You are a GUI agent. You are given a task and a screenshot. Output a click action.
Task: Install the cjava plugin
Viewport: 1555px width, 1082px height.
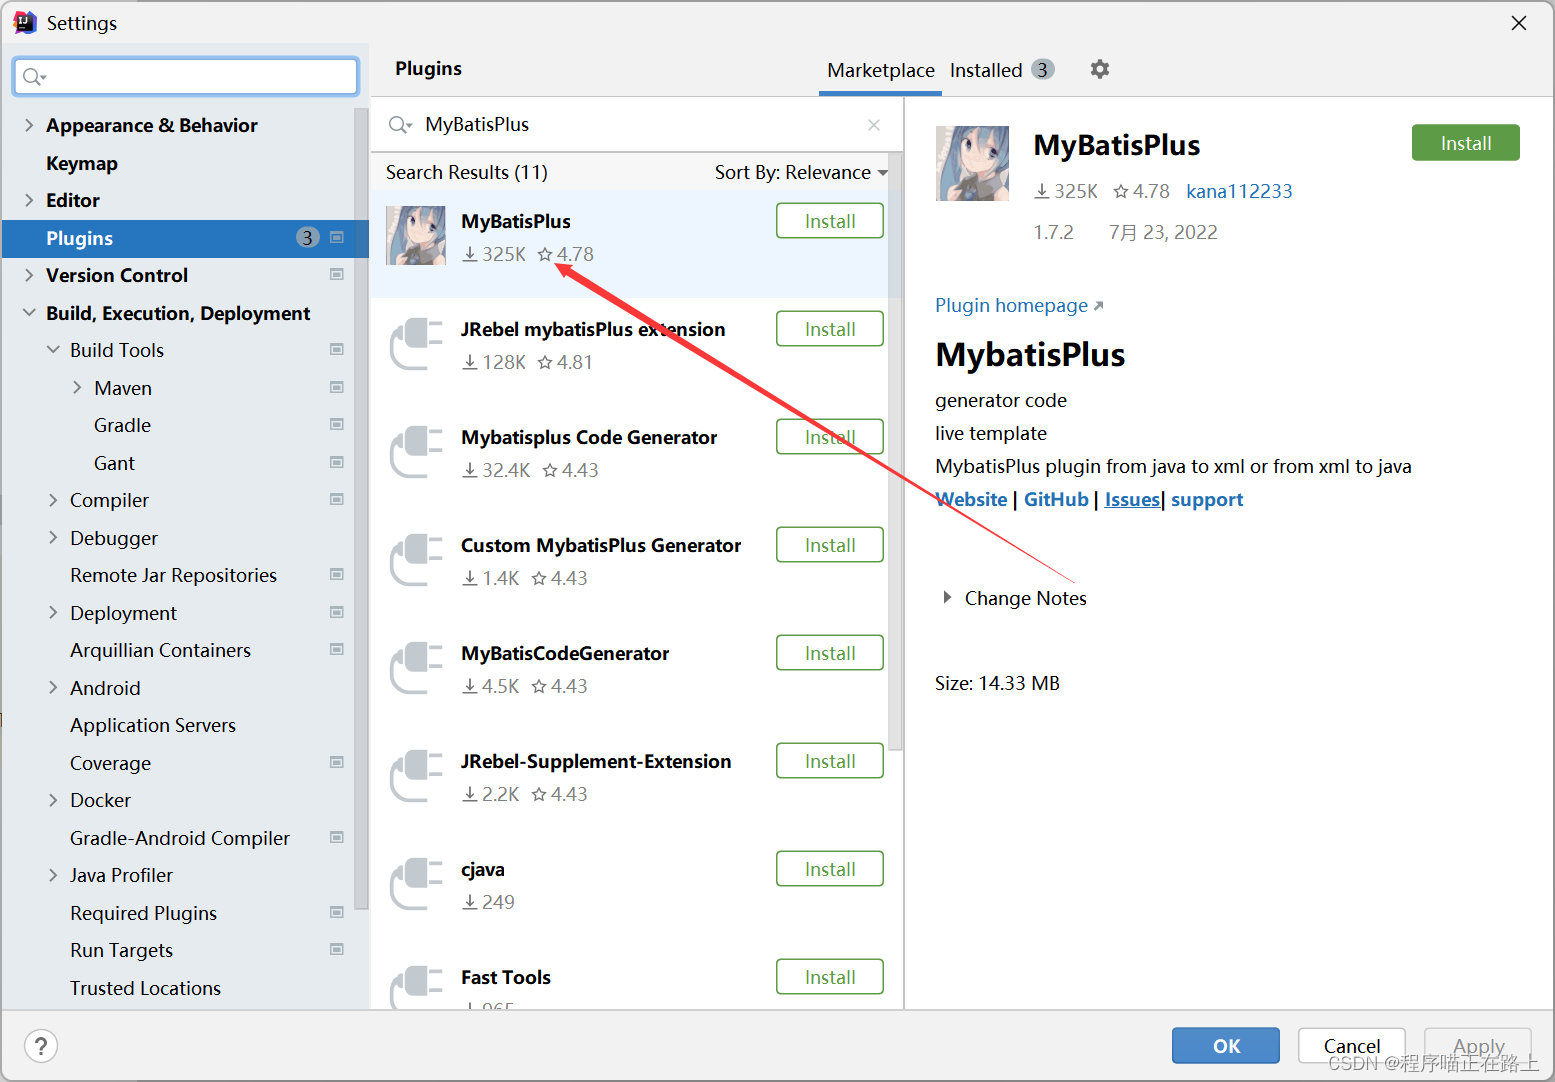829,869
